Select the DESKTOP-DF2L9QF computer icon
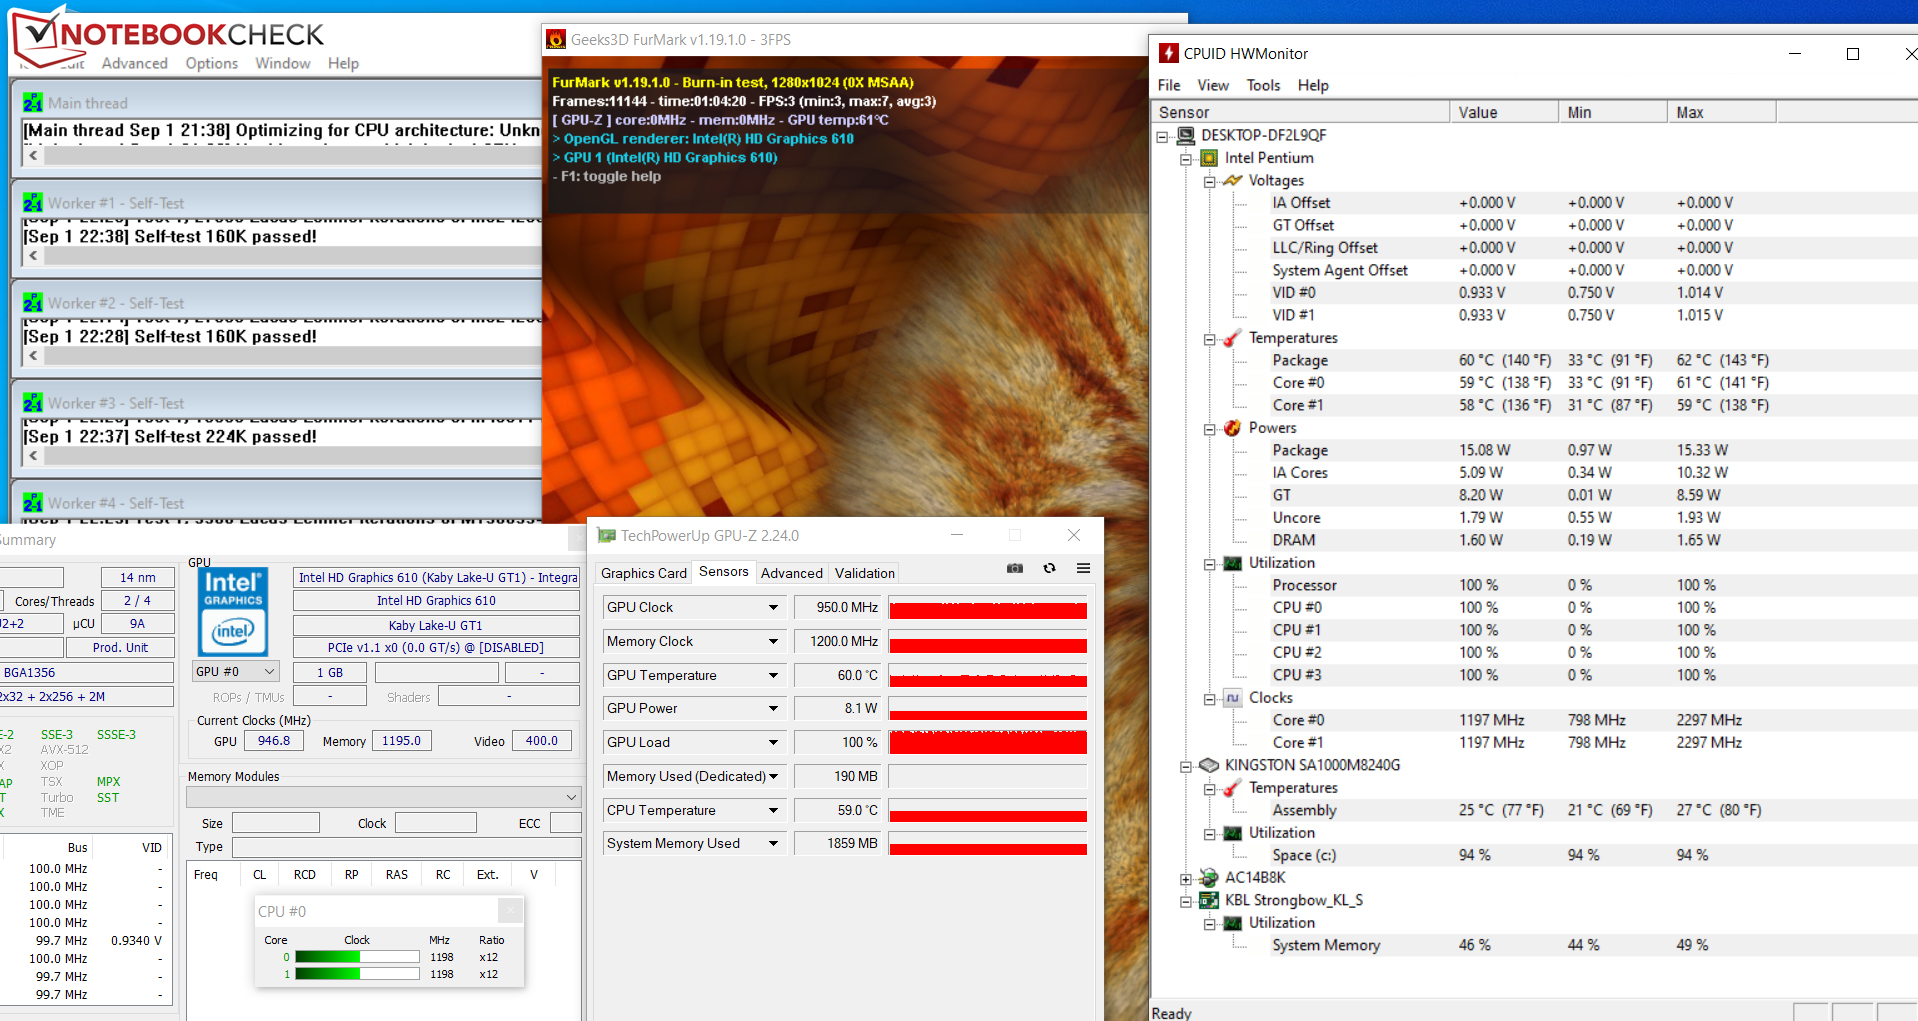The width and height of the screenshot is (1918, 1021). [1186, 135]
